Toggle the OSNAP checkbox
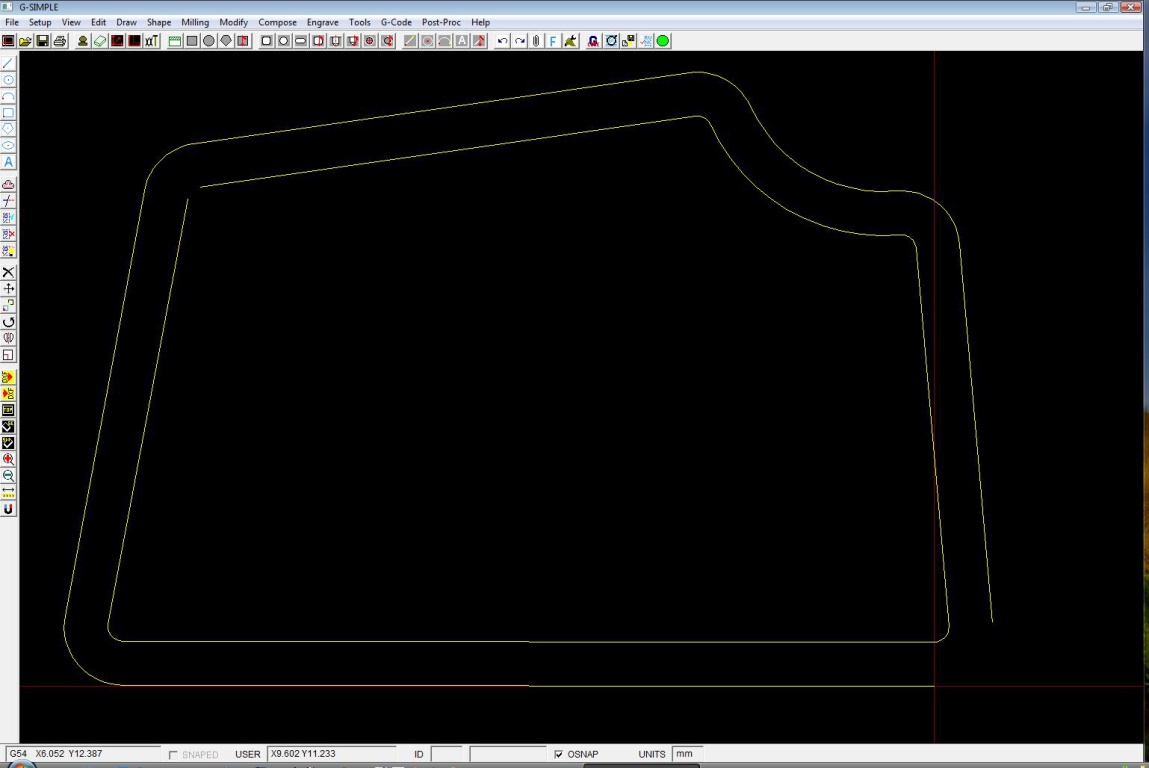The image size is (1149, 768). (558, 754)
